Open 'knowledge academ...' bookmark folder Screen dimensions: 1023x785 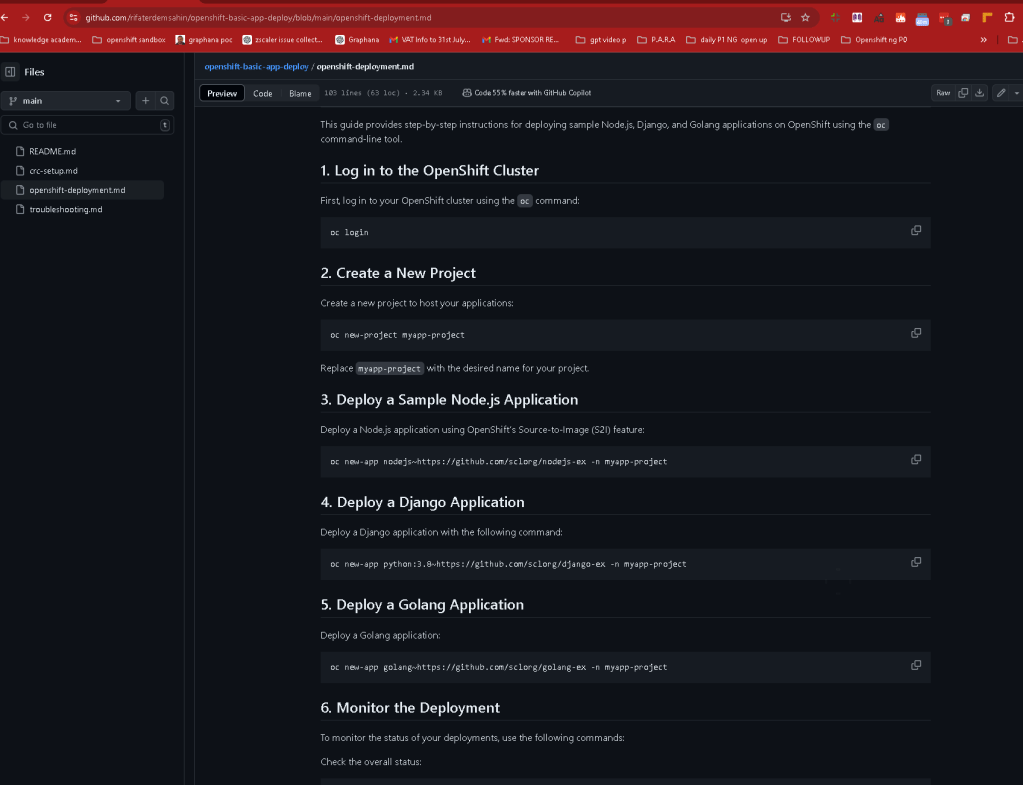41,40
